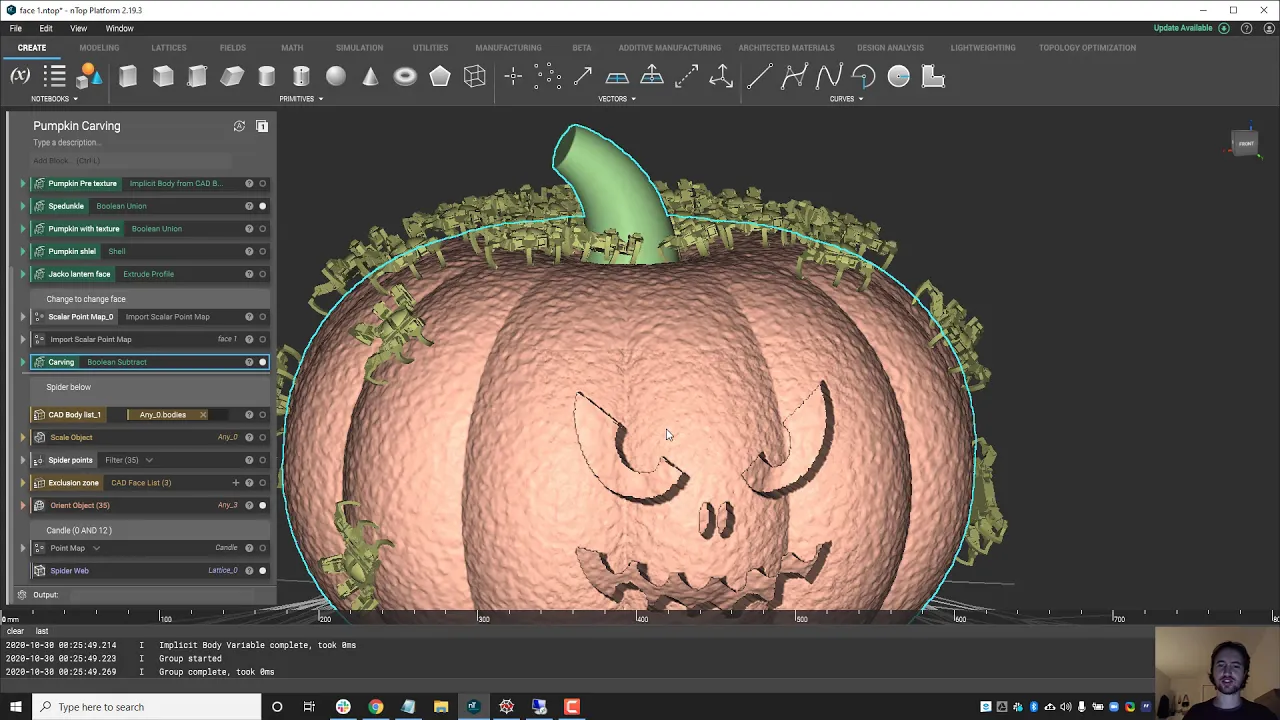Open the Variables (x) tool in Notebooks
The height and width of the screenshot is (720, 1280).
20,76
